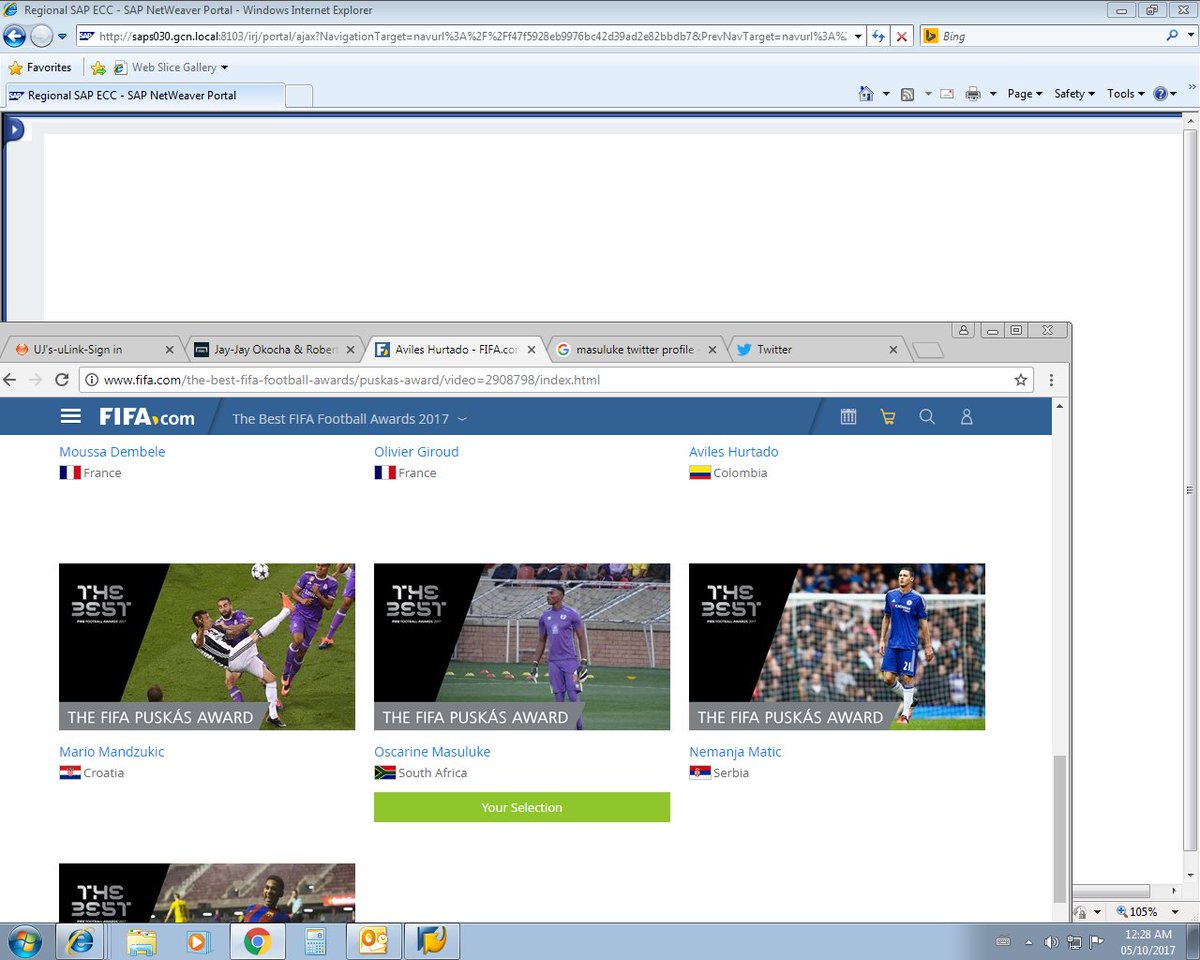Open IE address bar history dropdown
Screen dimensions: 1200x960
[x=858, y=36]
